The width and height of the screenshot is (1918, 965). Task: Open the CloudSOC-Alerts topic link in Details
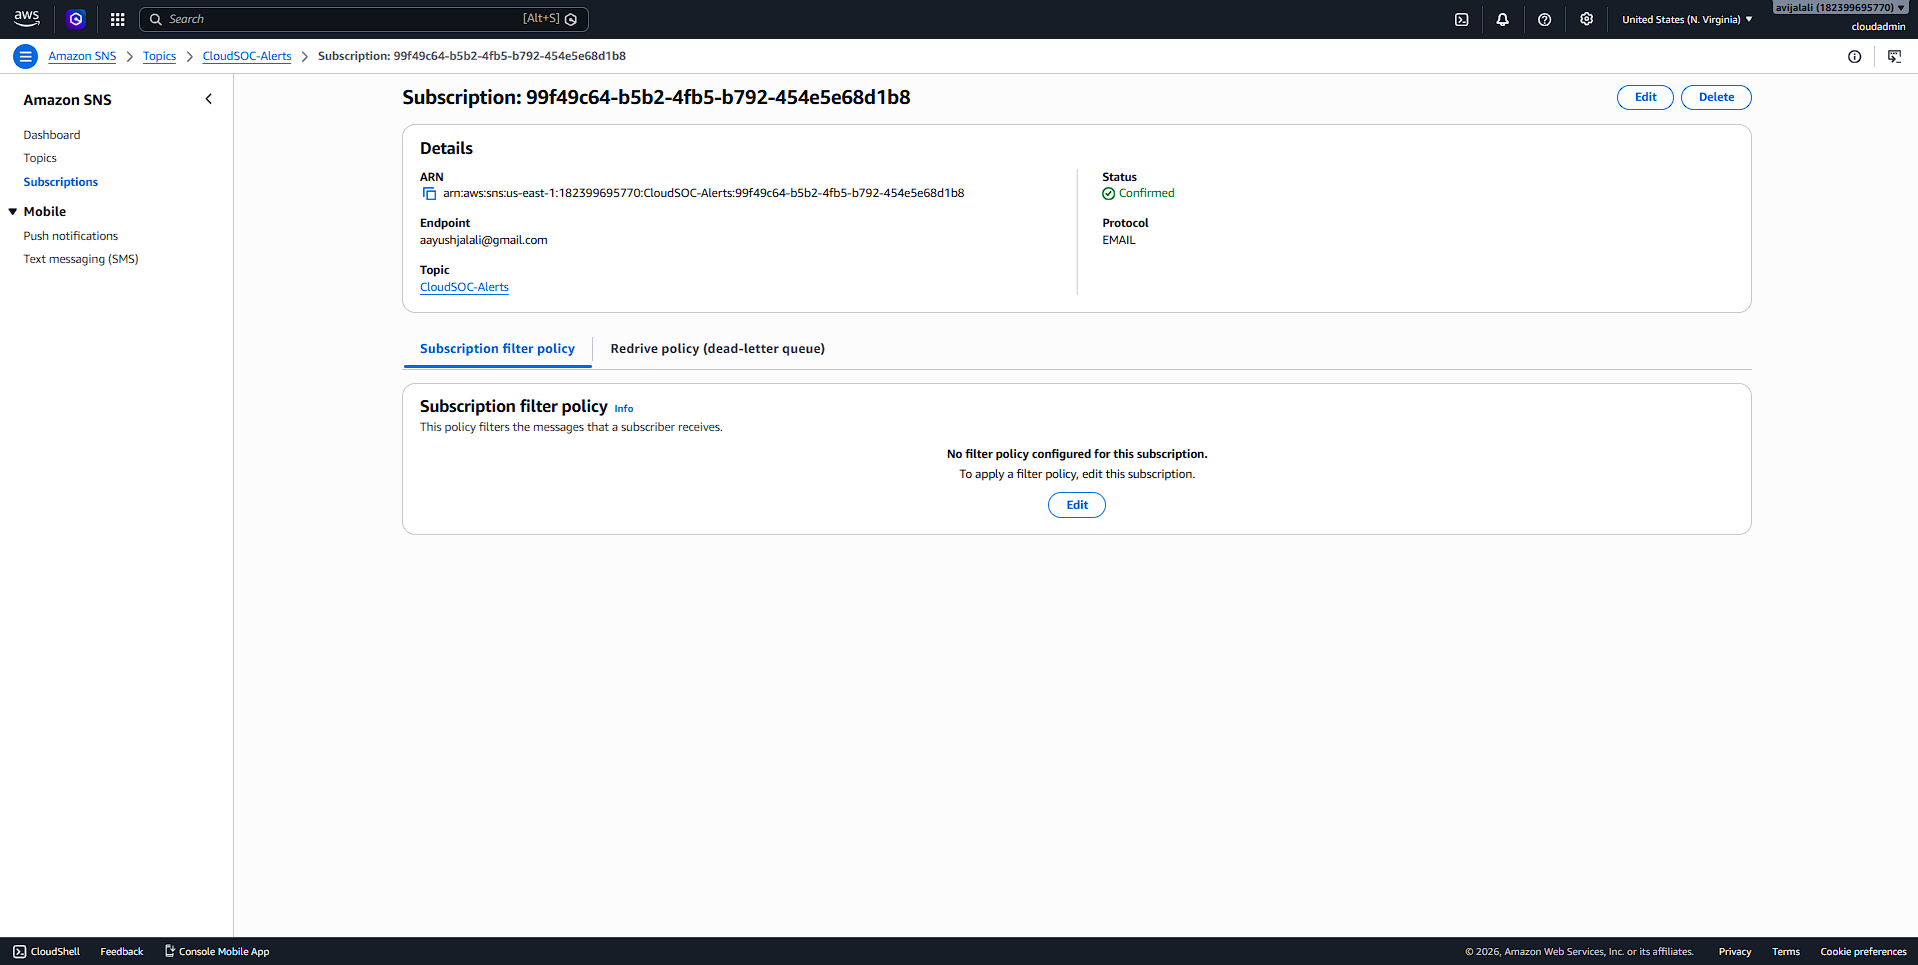(464, 287)
